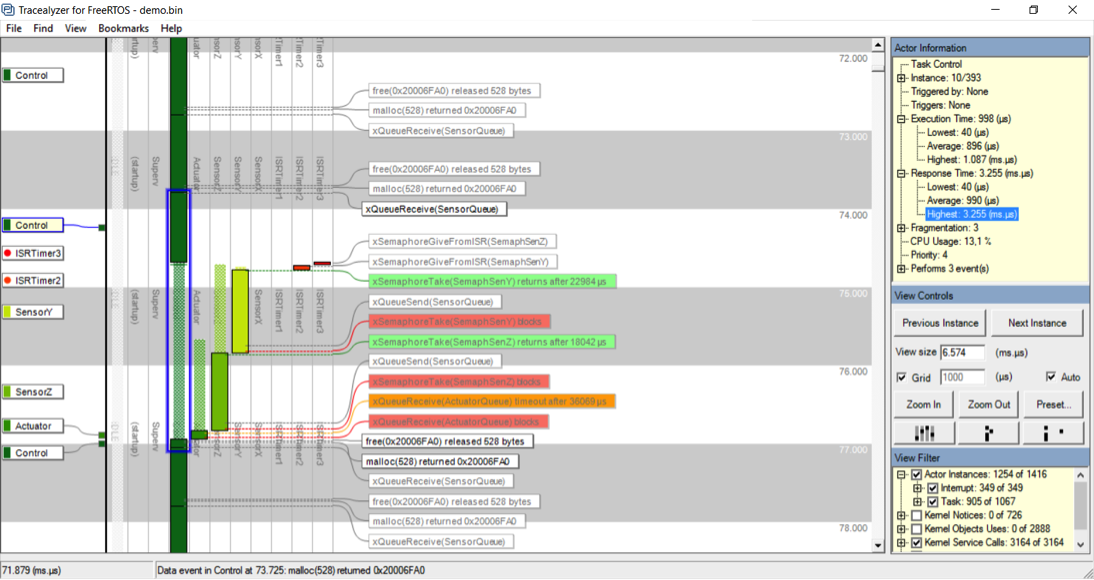Click the multi-column actor layout button
The width and height of the screenshot is (1094, 580).
pyautogui.click(x=924, y=433)
